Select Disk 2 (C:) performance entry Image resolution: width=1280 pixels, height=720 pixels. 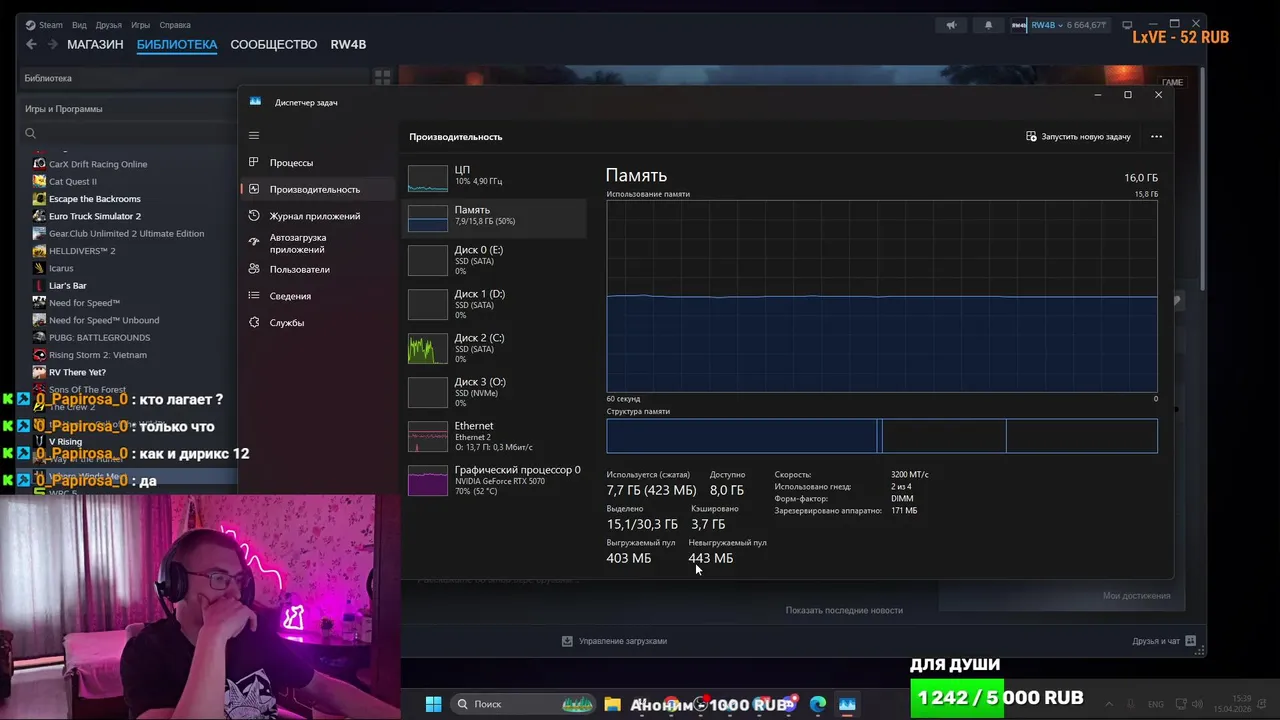pyautogui.click(x=494, y=348)
